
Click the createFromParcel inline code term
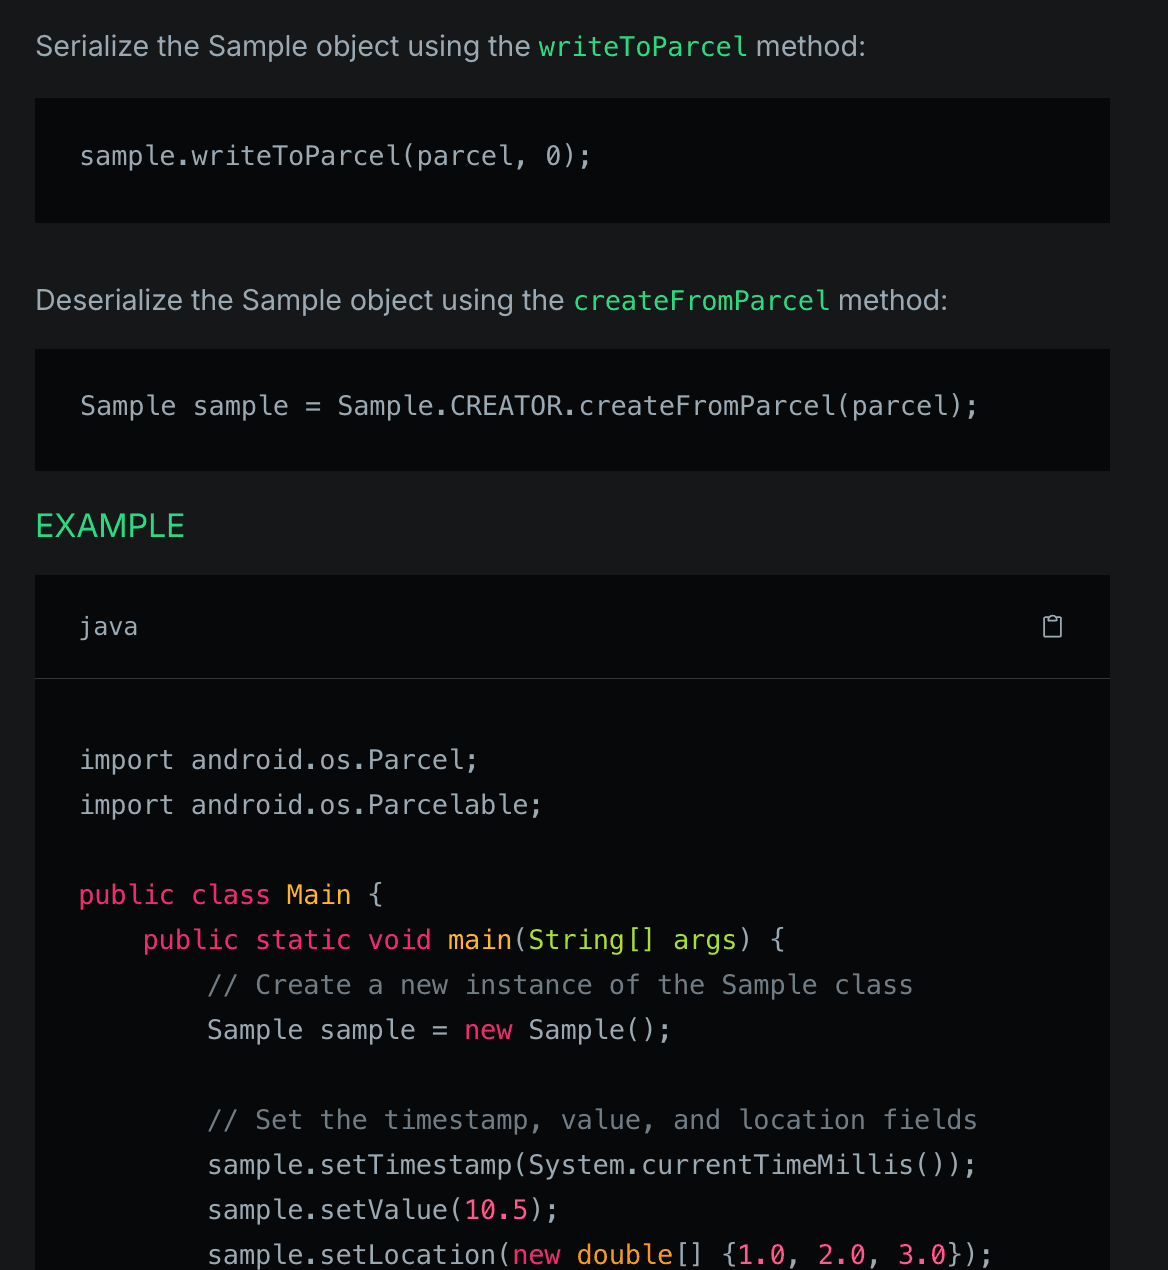point(702,300)
